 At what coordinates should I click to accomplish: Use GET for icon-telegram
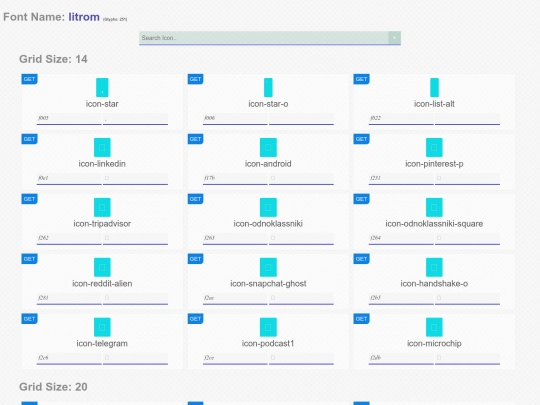(29, 319)
